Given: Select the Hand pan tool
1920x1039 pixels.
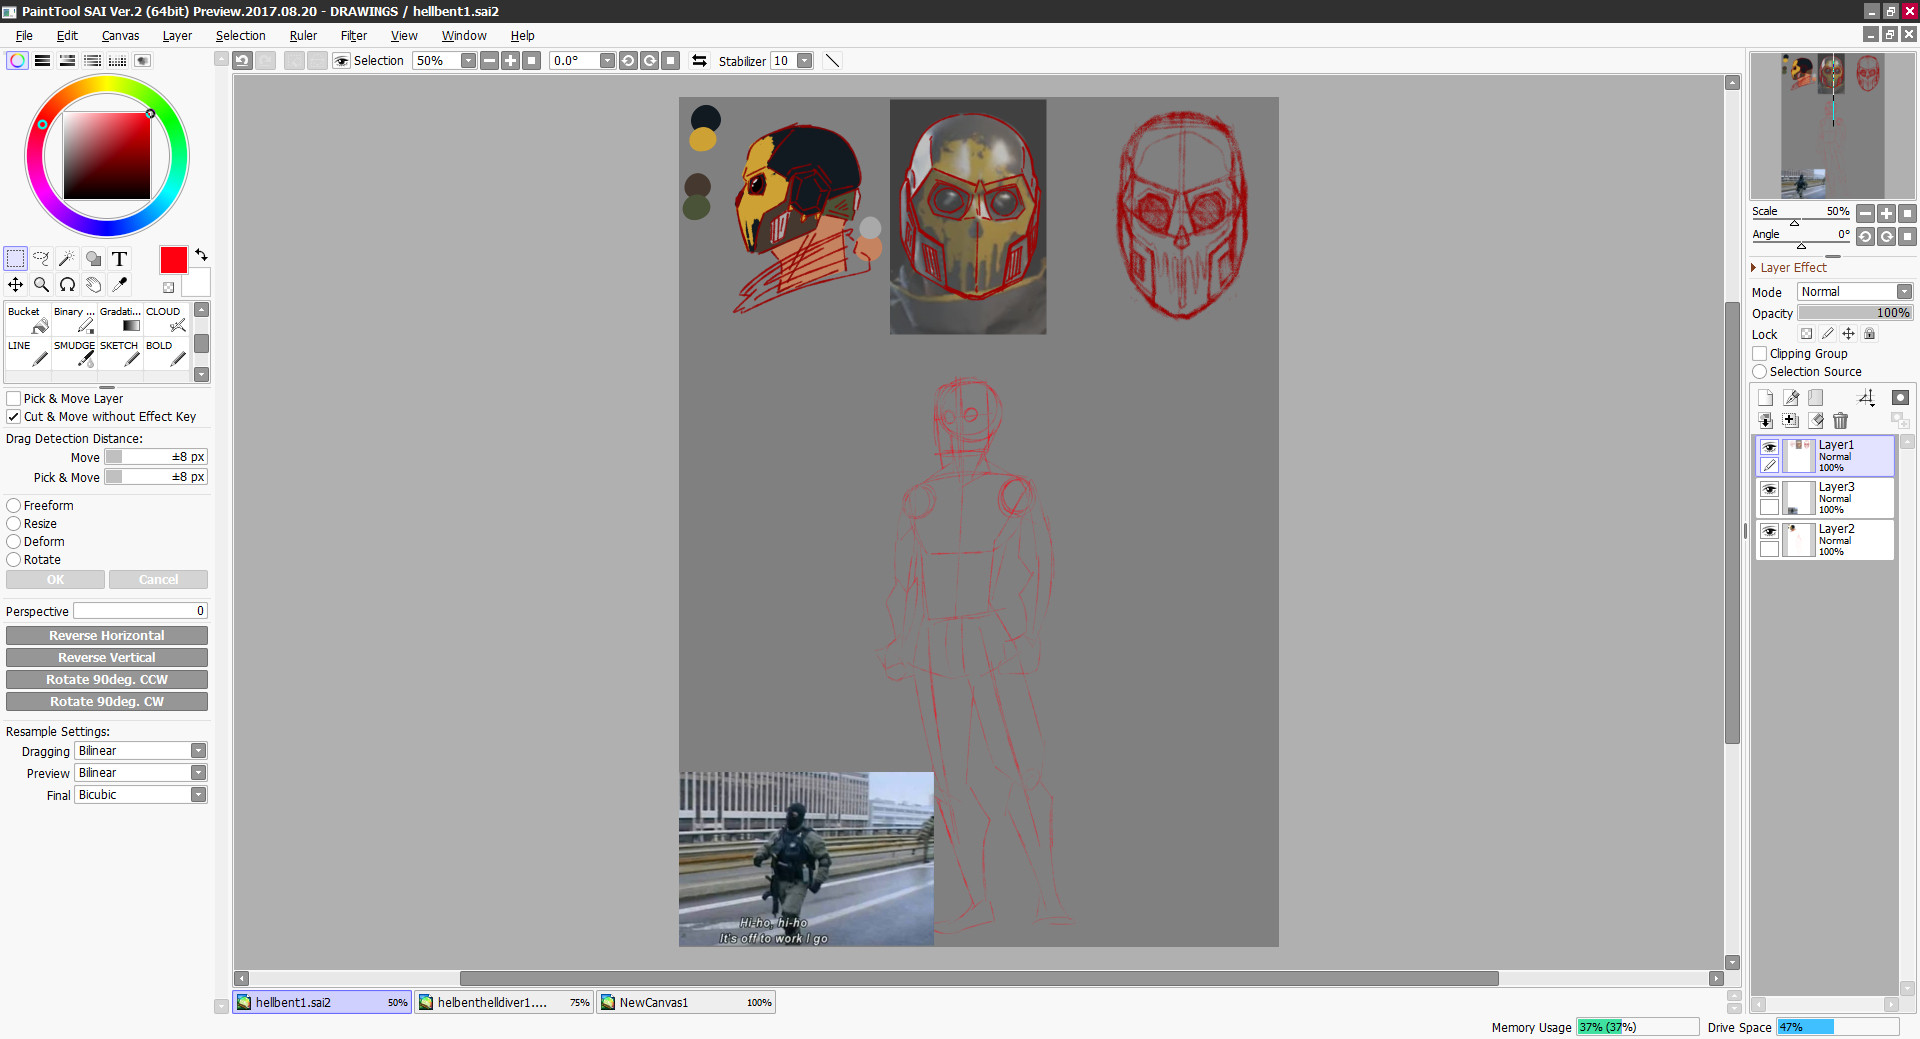Looking at the screenshot, I should click(x=93, y=285).
